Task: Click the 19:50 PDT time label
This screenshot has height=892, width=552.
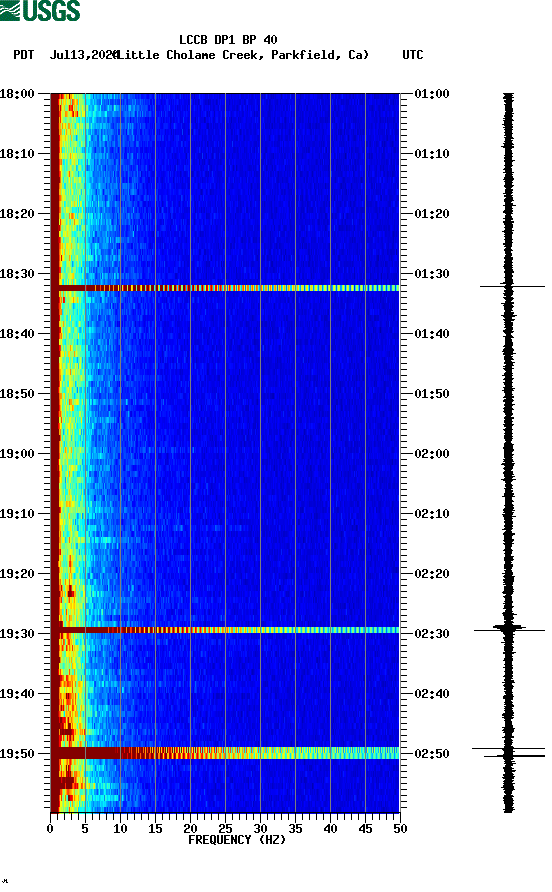Action: point(17,754)
